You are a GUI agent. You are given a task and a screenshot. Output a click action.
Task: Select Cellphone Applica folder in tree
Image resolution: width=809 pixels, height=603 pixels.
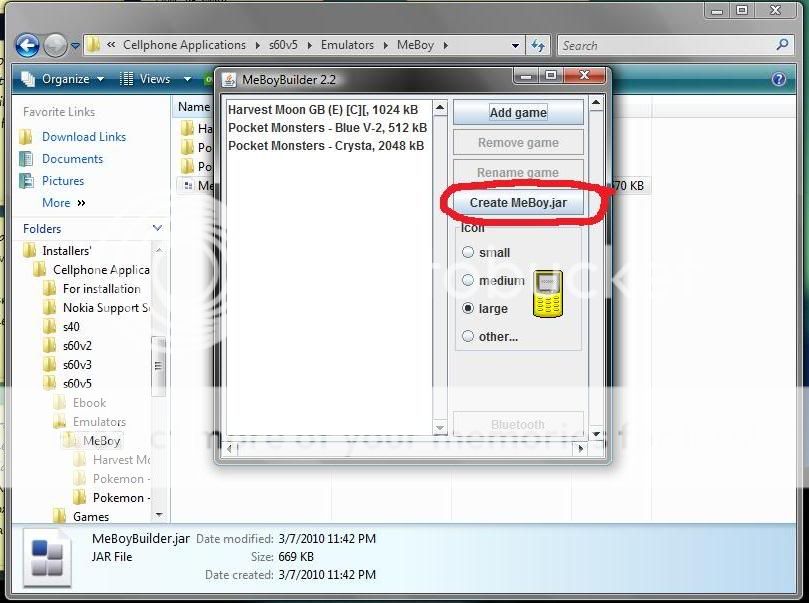pos(101,270)
